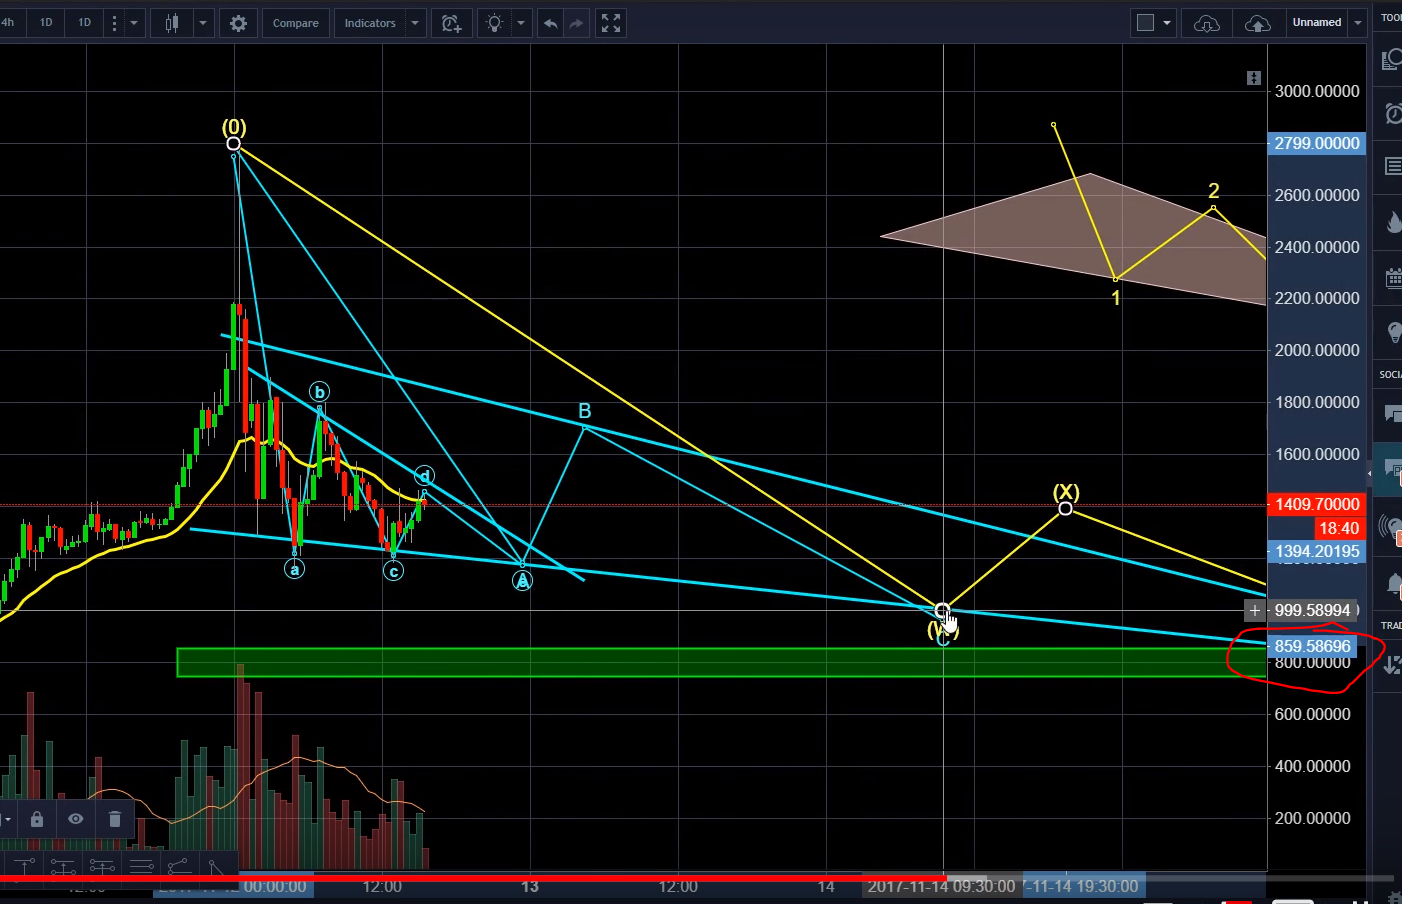Save chart layout with cloud upload icon
Image resolution: width=1402 pixels, height=904 pixels.
pyautogui.click(x=1258, y=23)
